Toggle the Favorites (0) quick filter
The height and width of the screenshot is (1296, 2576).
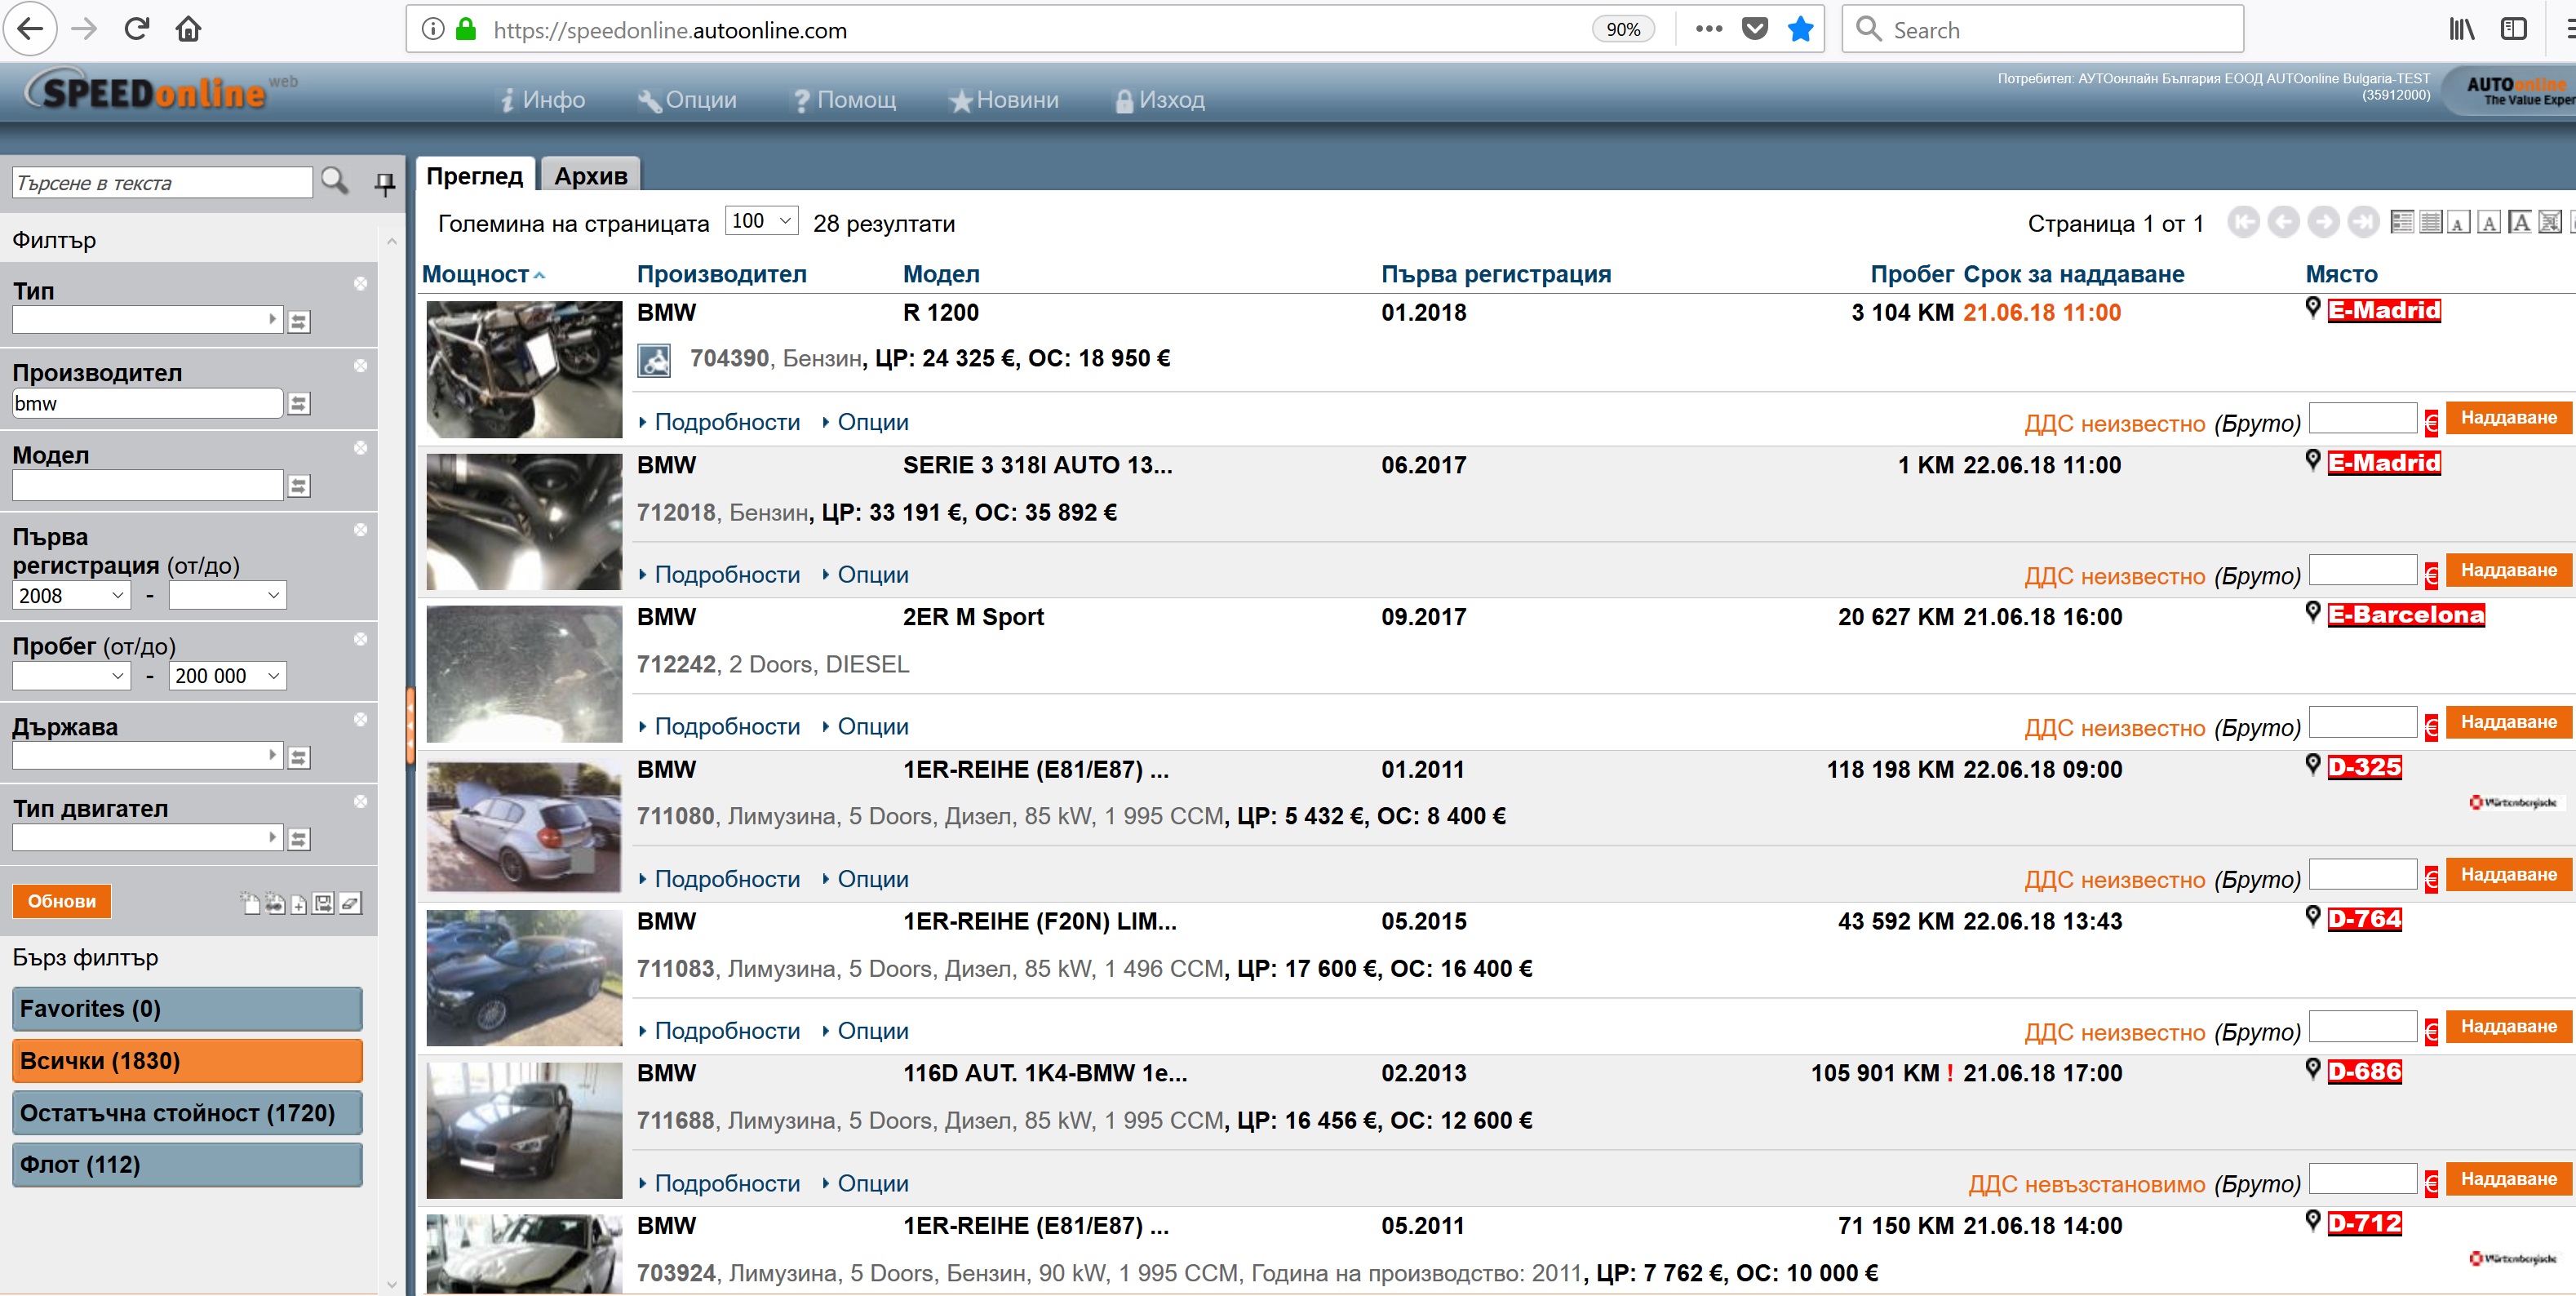tap(187, 1008)
